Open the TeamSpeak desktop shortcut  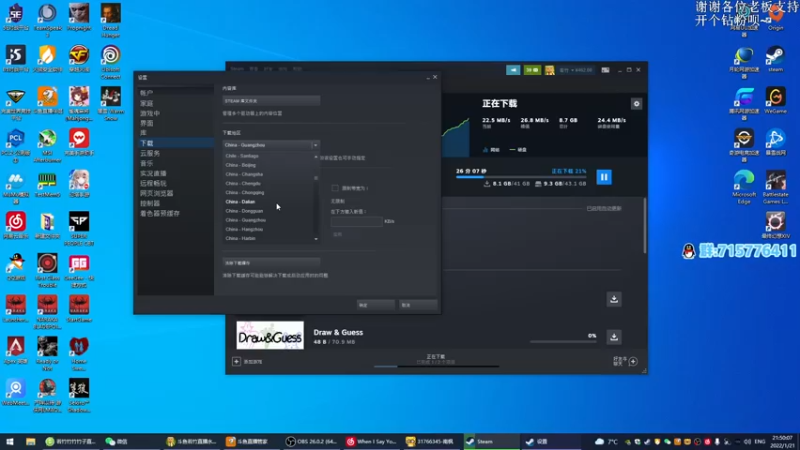coord(47,20)
